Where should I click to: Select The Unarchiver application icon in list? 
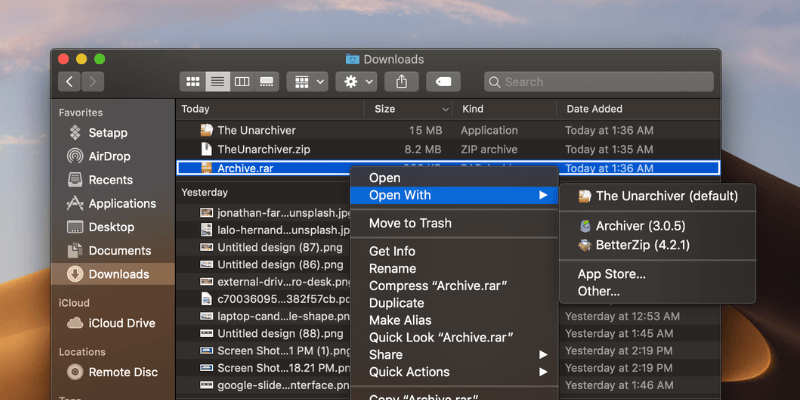point(206,130)
